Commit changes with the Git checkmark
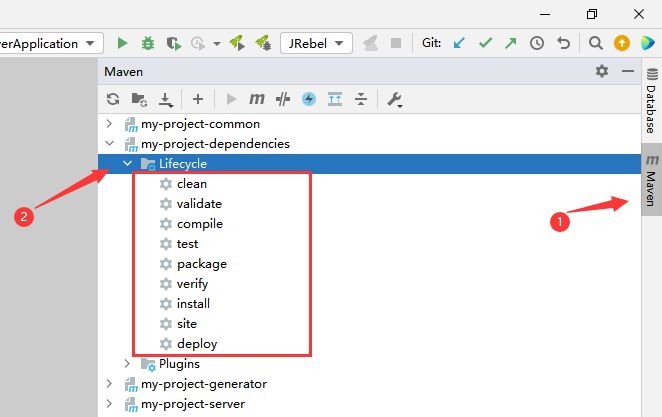Image resolution: width=662 pixels, height=417 pixels. click(485, 43)
